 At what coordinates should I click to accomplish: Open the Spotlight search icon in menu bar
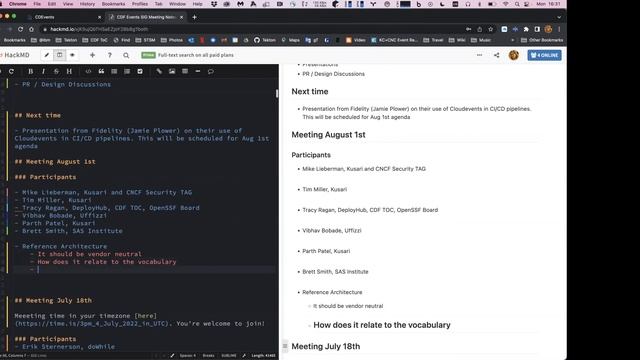point(517,4)
